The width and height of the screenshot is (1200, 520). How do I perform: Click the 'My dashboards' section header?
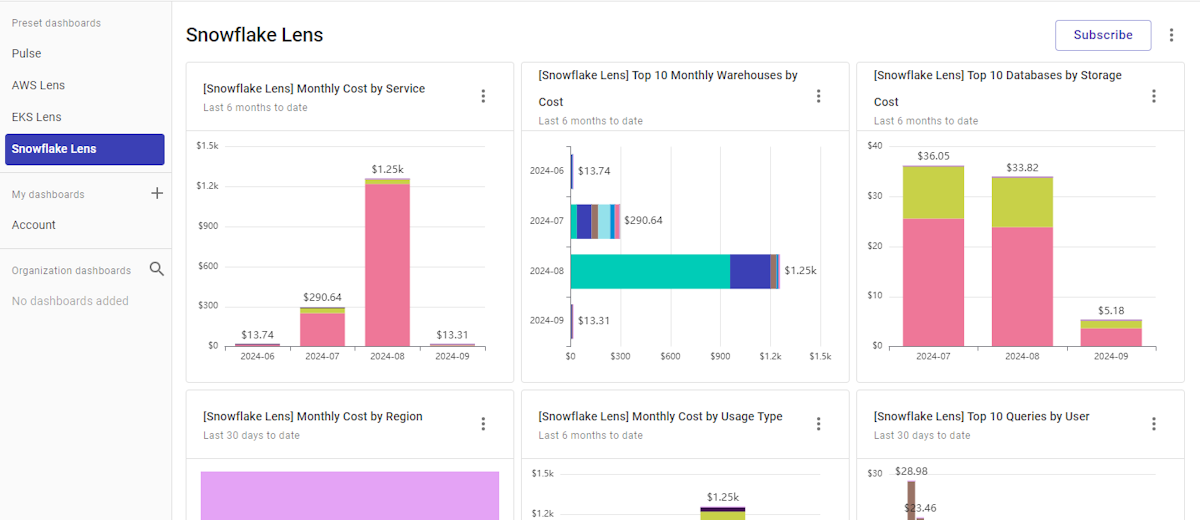(x=48, y=194)
